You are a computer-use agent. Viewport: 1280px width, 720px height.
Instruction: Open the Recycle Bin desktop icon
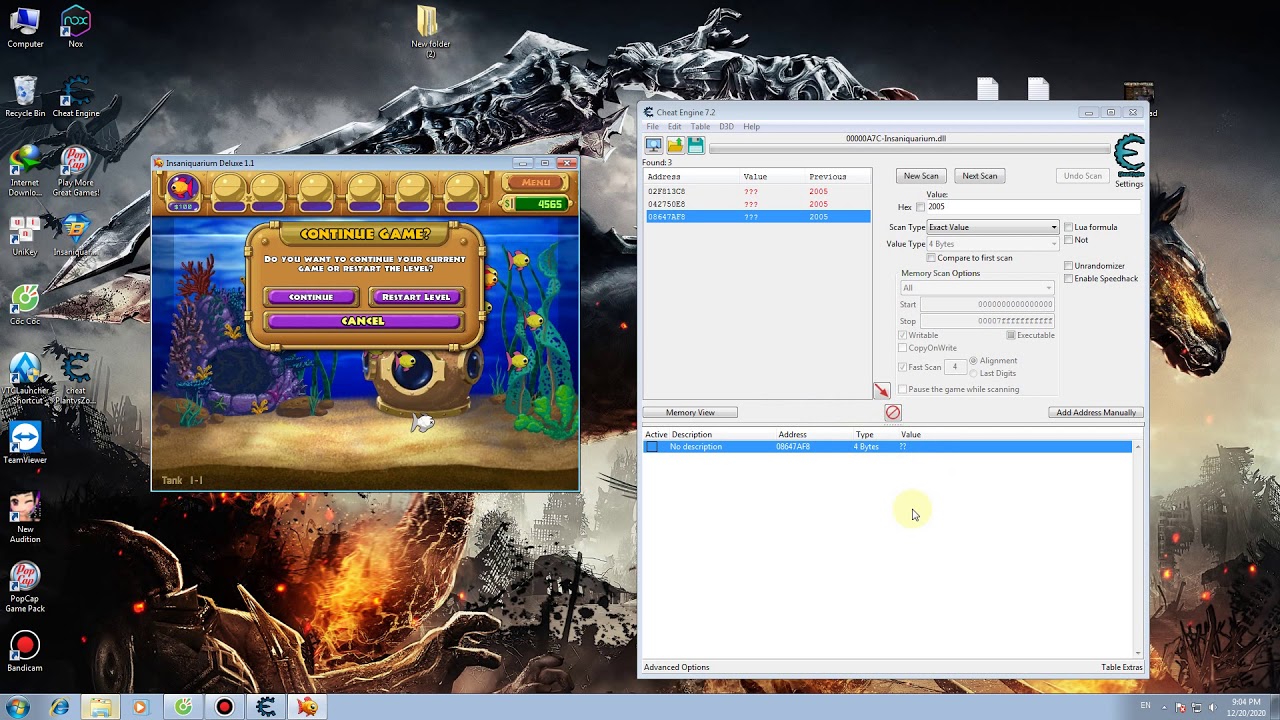(x=25, y=97)
